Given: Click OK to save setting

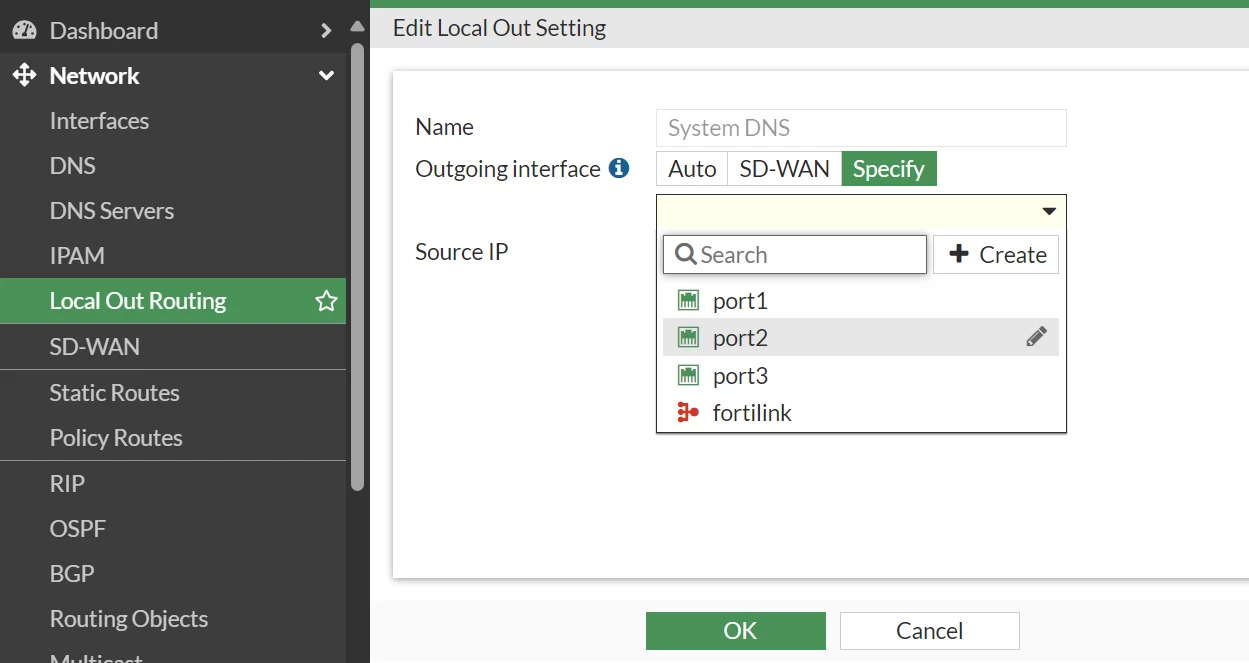Looking at the screenshot, I should point(736,631).
